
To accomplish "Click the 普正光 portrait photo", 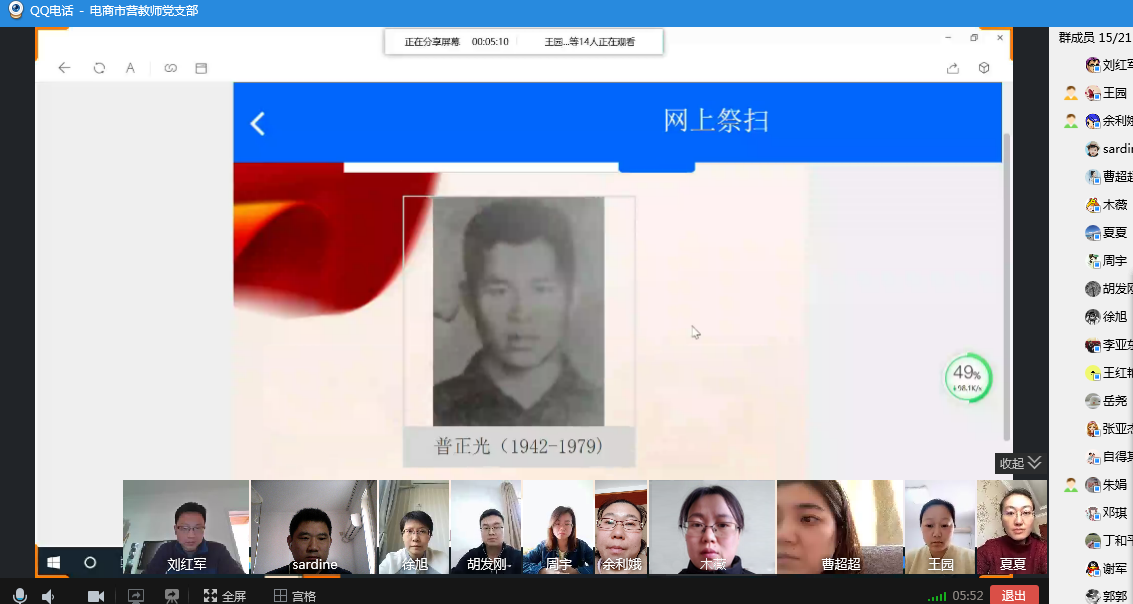I will click(518, 312).
